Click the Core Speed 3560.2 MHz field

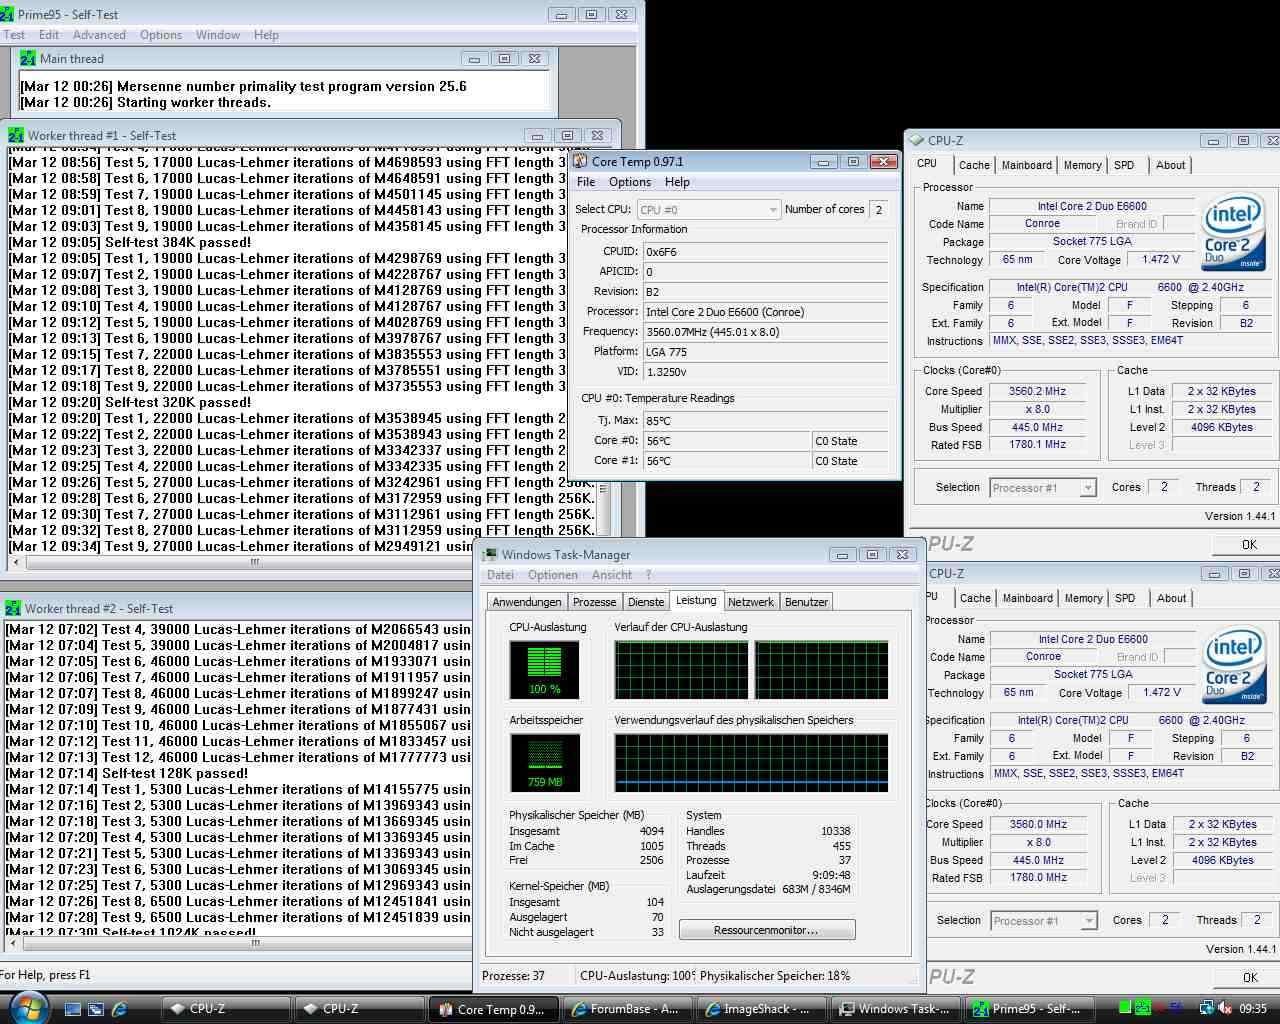click(1037, 391)
